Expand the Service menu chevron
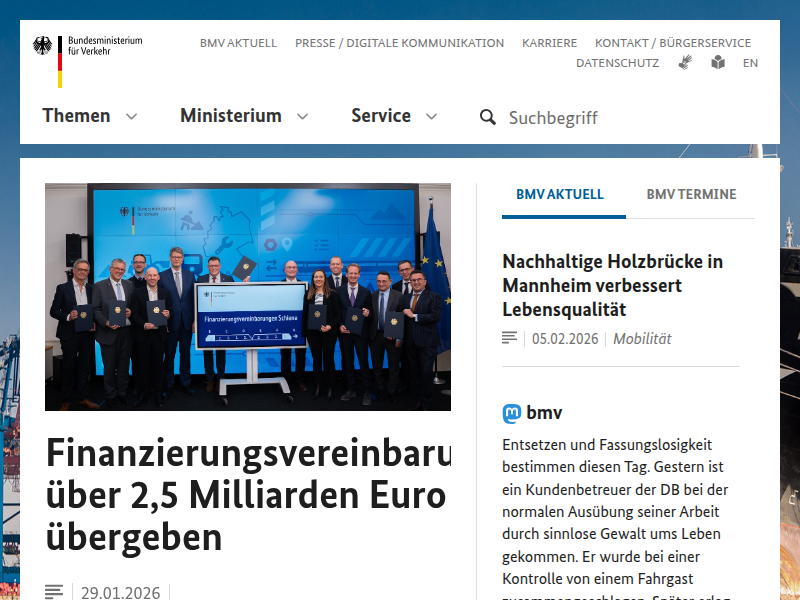The height and width of the screenshot is (600, 800). pos(431,116)
